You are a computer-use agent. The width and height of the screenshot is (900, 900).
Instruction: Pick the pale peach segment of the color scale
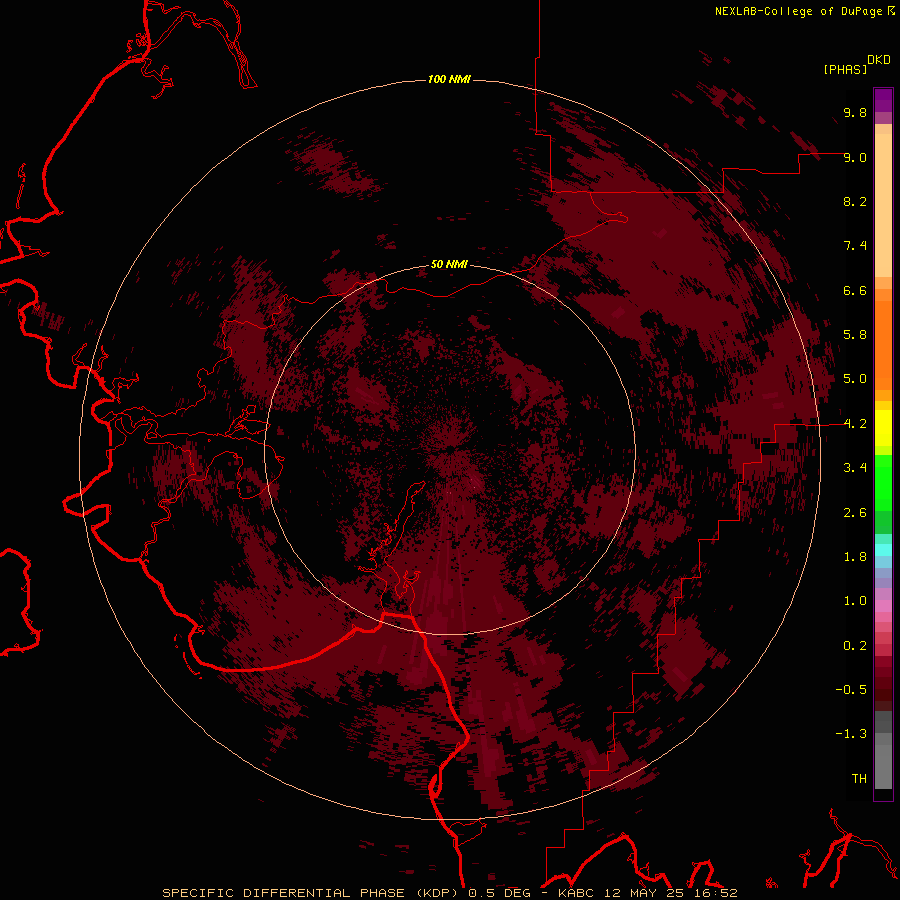883,205
